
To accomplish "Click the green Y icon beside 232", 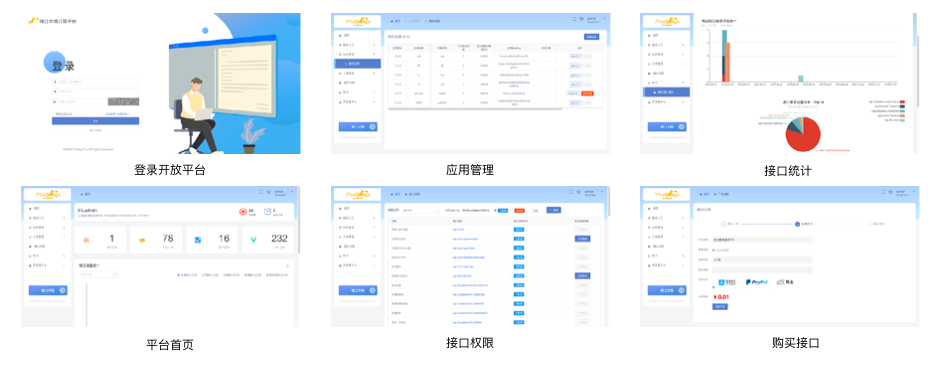I will [x=253, y=240].
